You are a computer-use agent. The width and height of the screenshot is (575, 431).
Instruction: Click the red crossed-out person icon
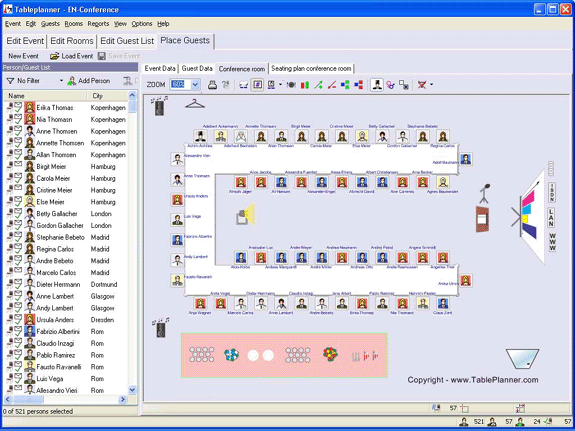pos(422,85)
